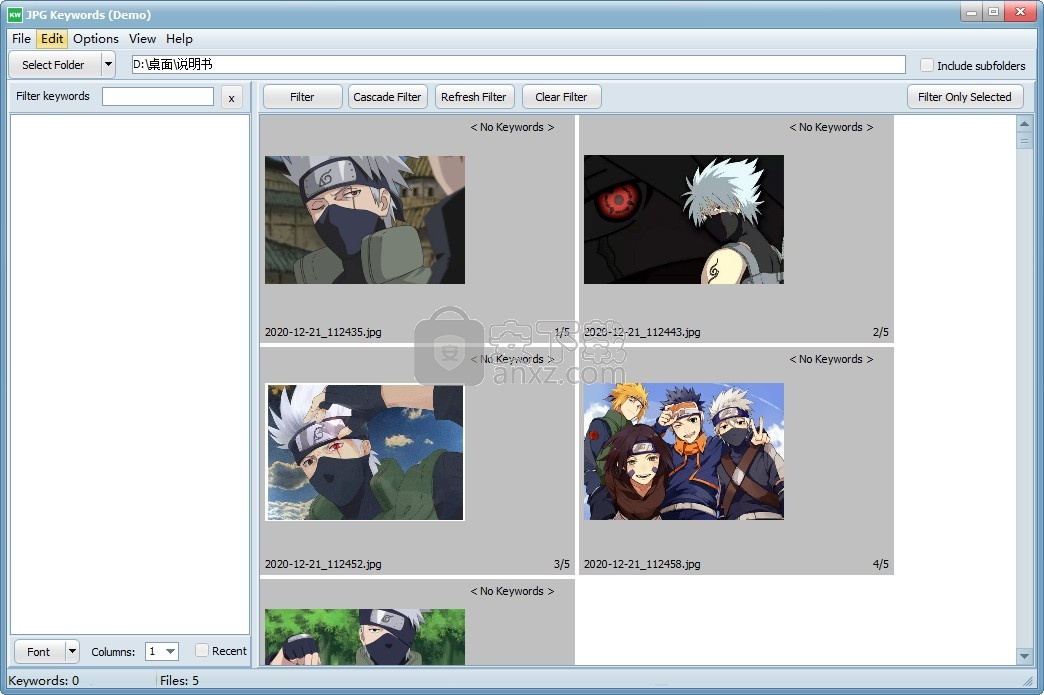1044x695 pixels.
Task: Clear filter keywords with x button
Action: (231, 98)
